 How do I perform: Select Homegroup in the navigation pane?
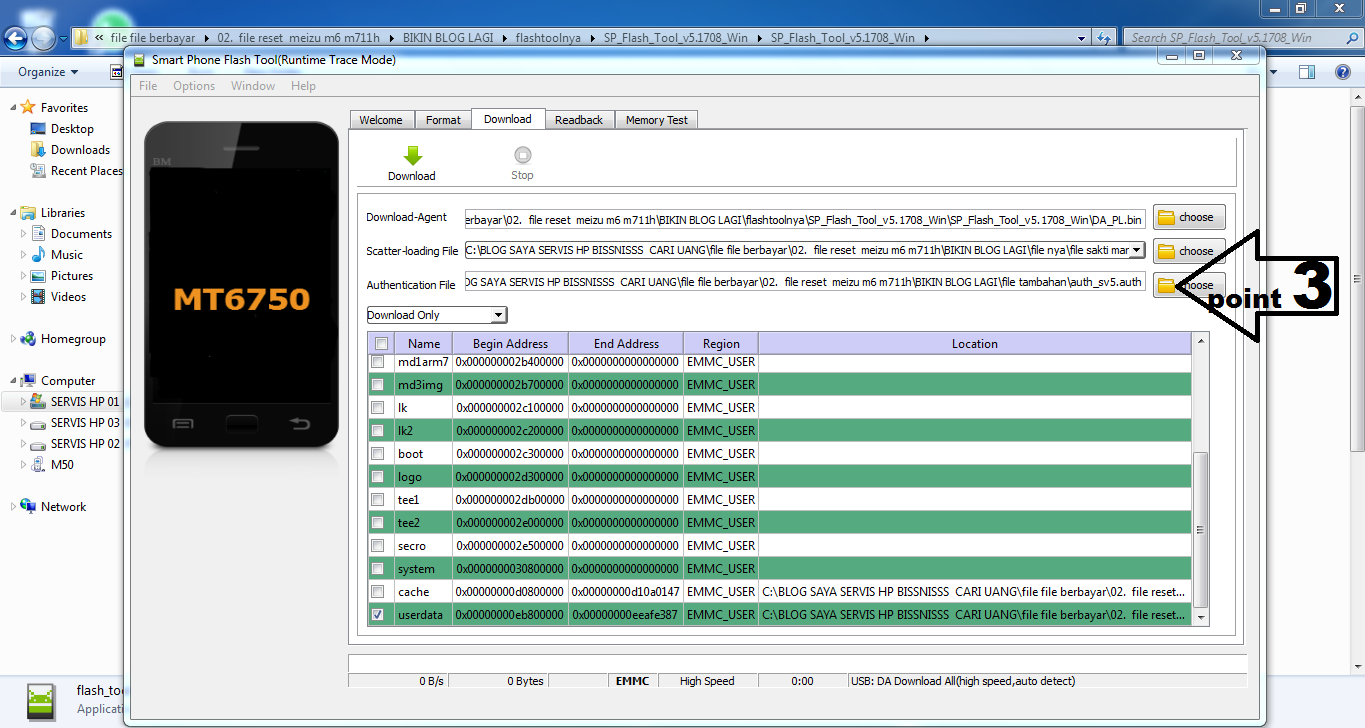[x=73, y=339]
